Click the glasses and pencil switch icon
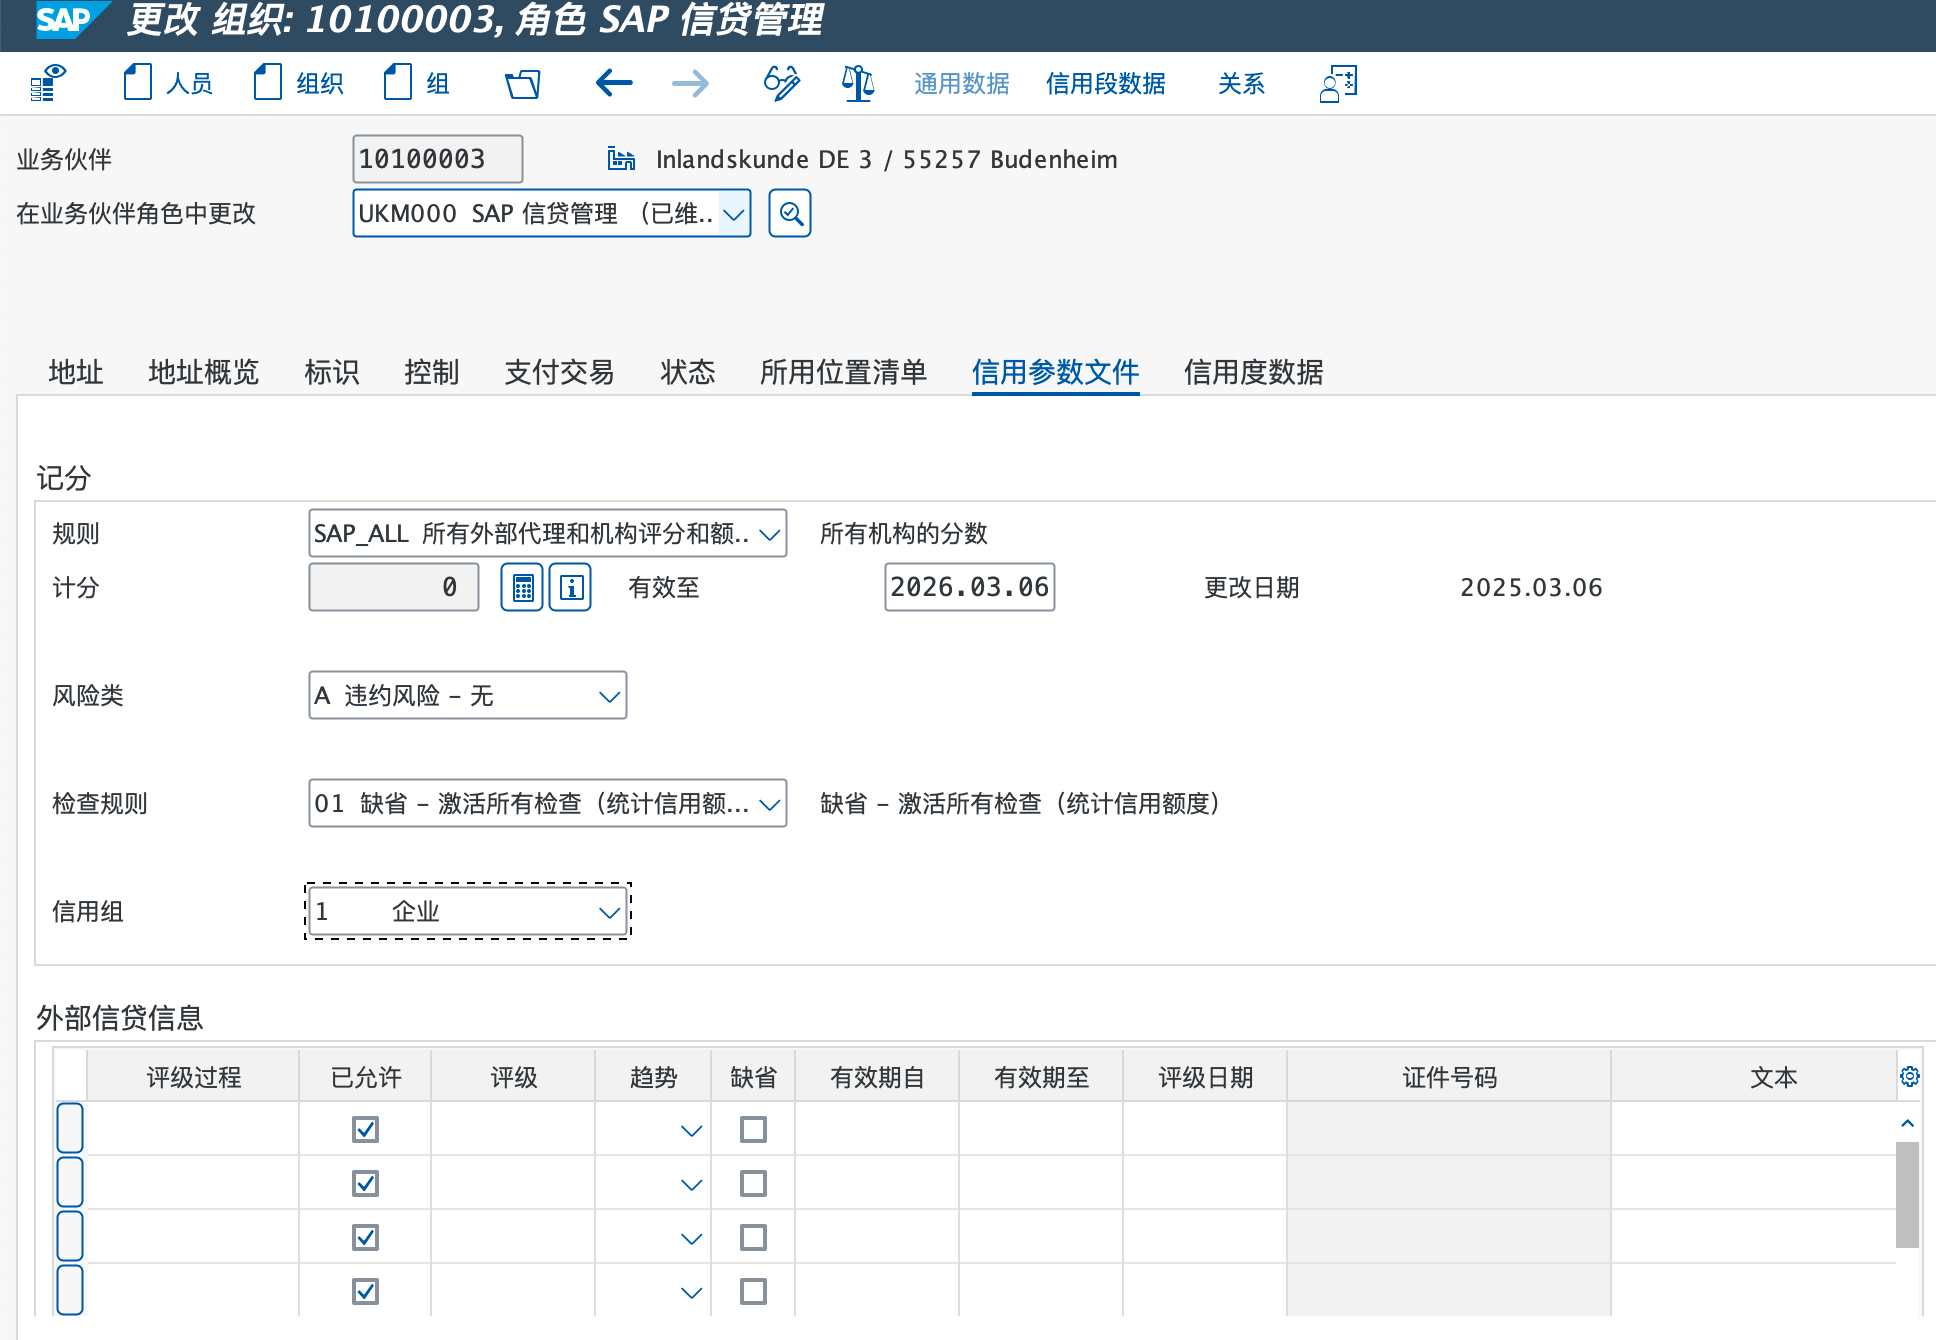 click(x=781, y=83)
